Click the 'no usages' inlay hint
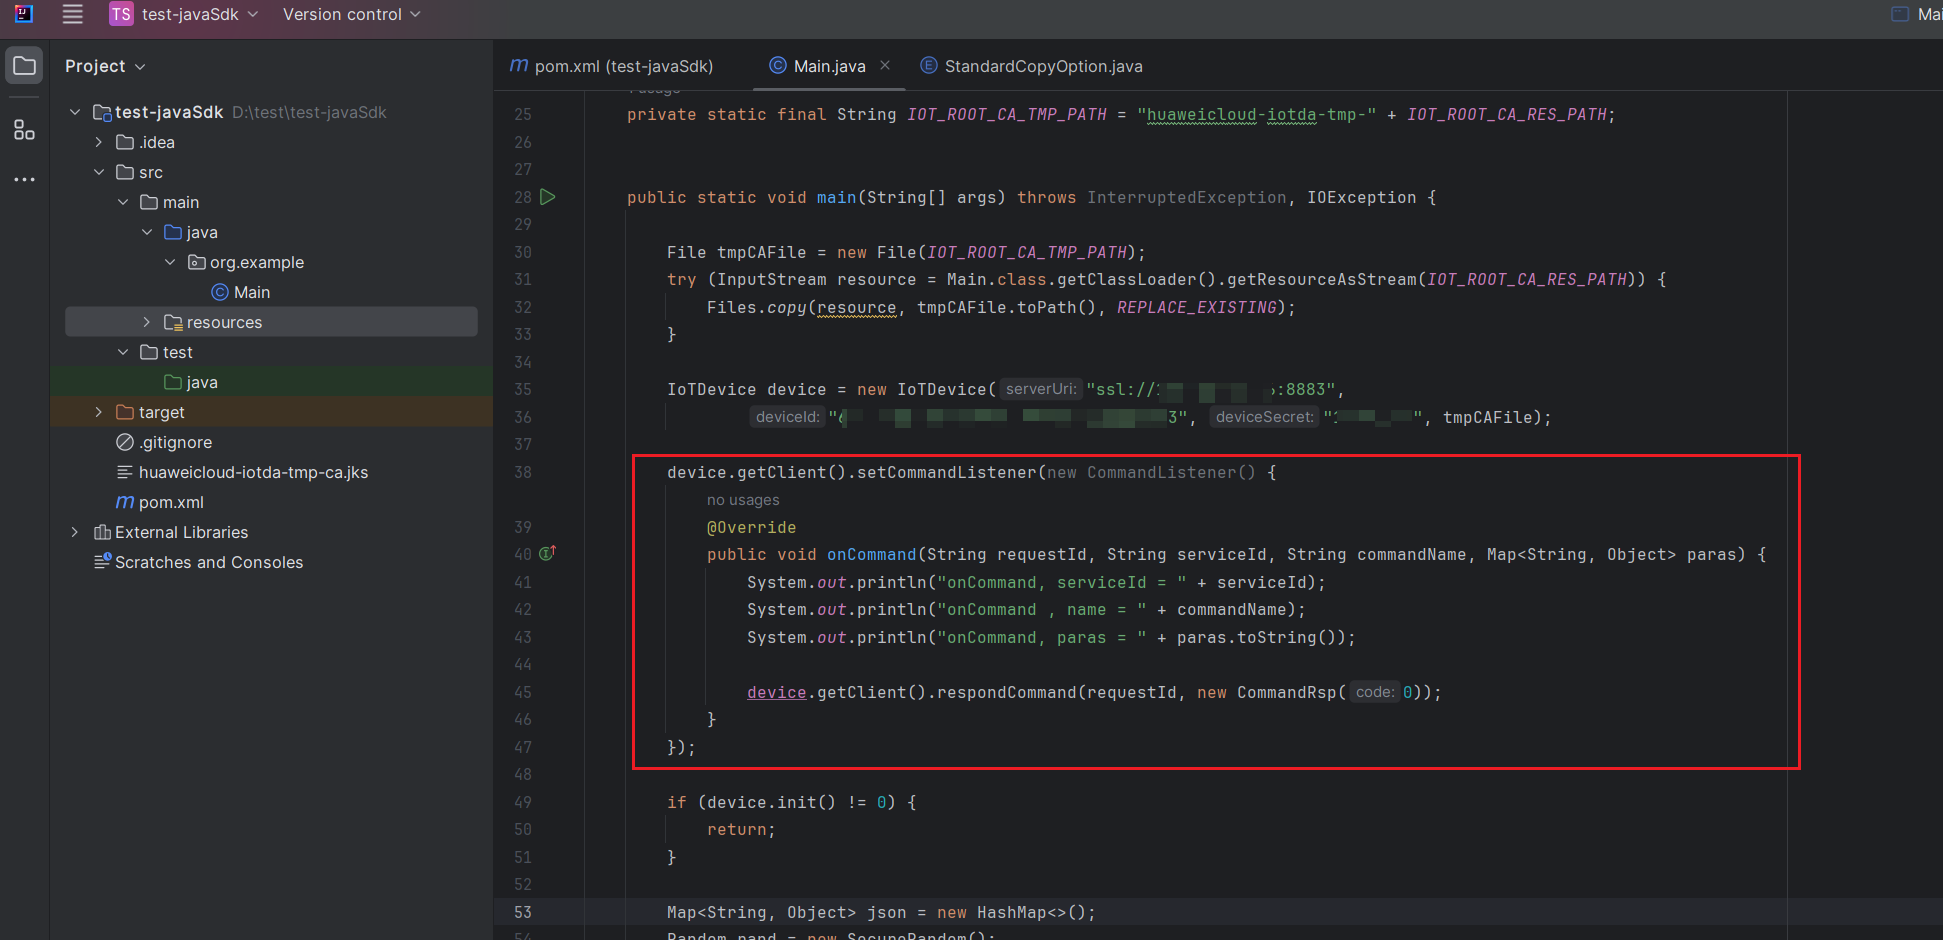1943x940 pixels. click(743, 500)
